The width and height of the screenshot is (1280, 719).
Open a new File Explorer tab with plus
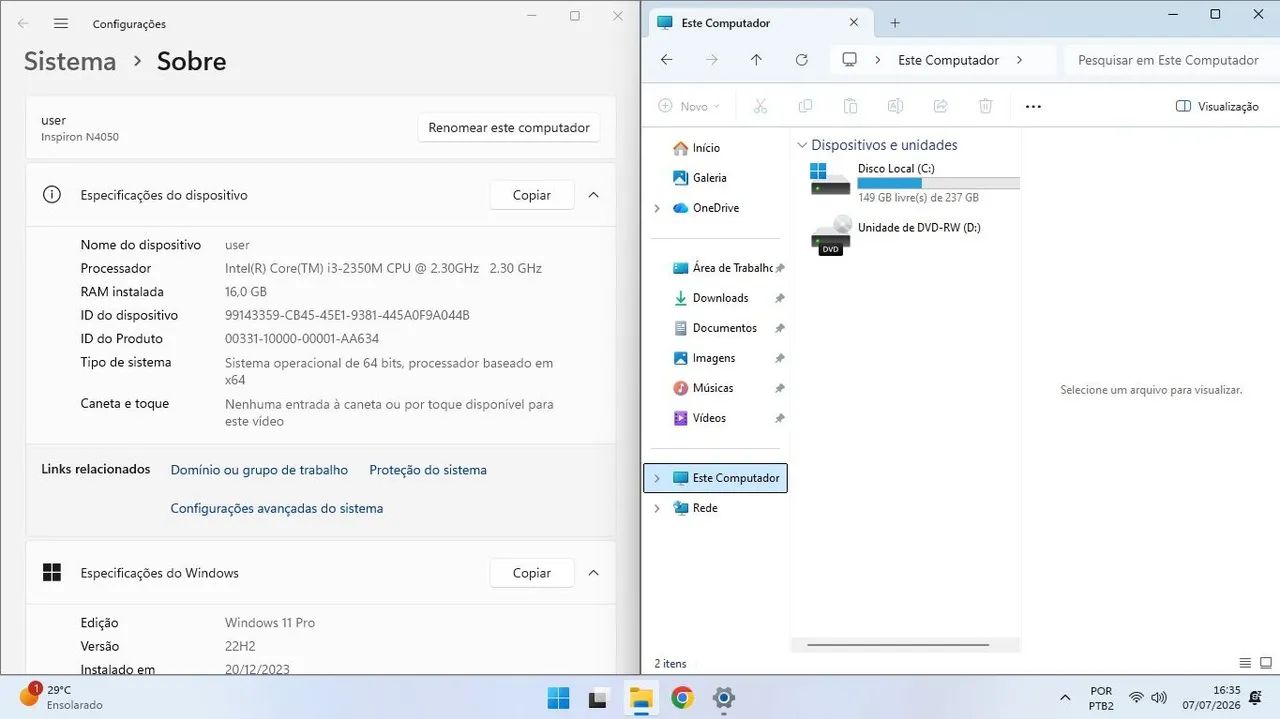[895, 23]
